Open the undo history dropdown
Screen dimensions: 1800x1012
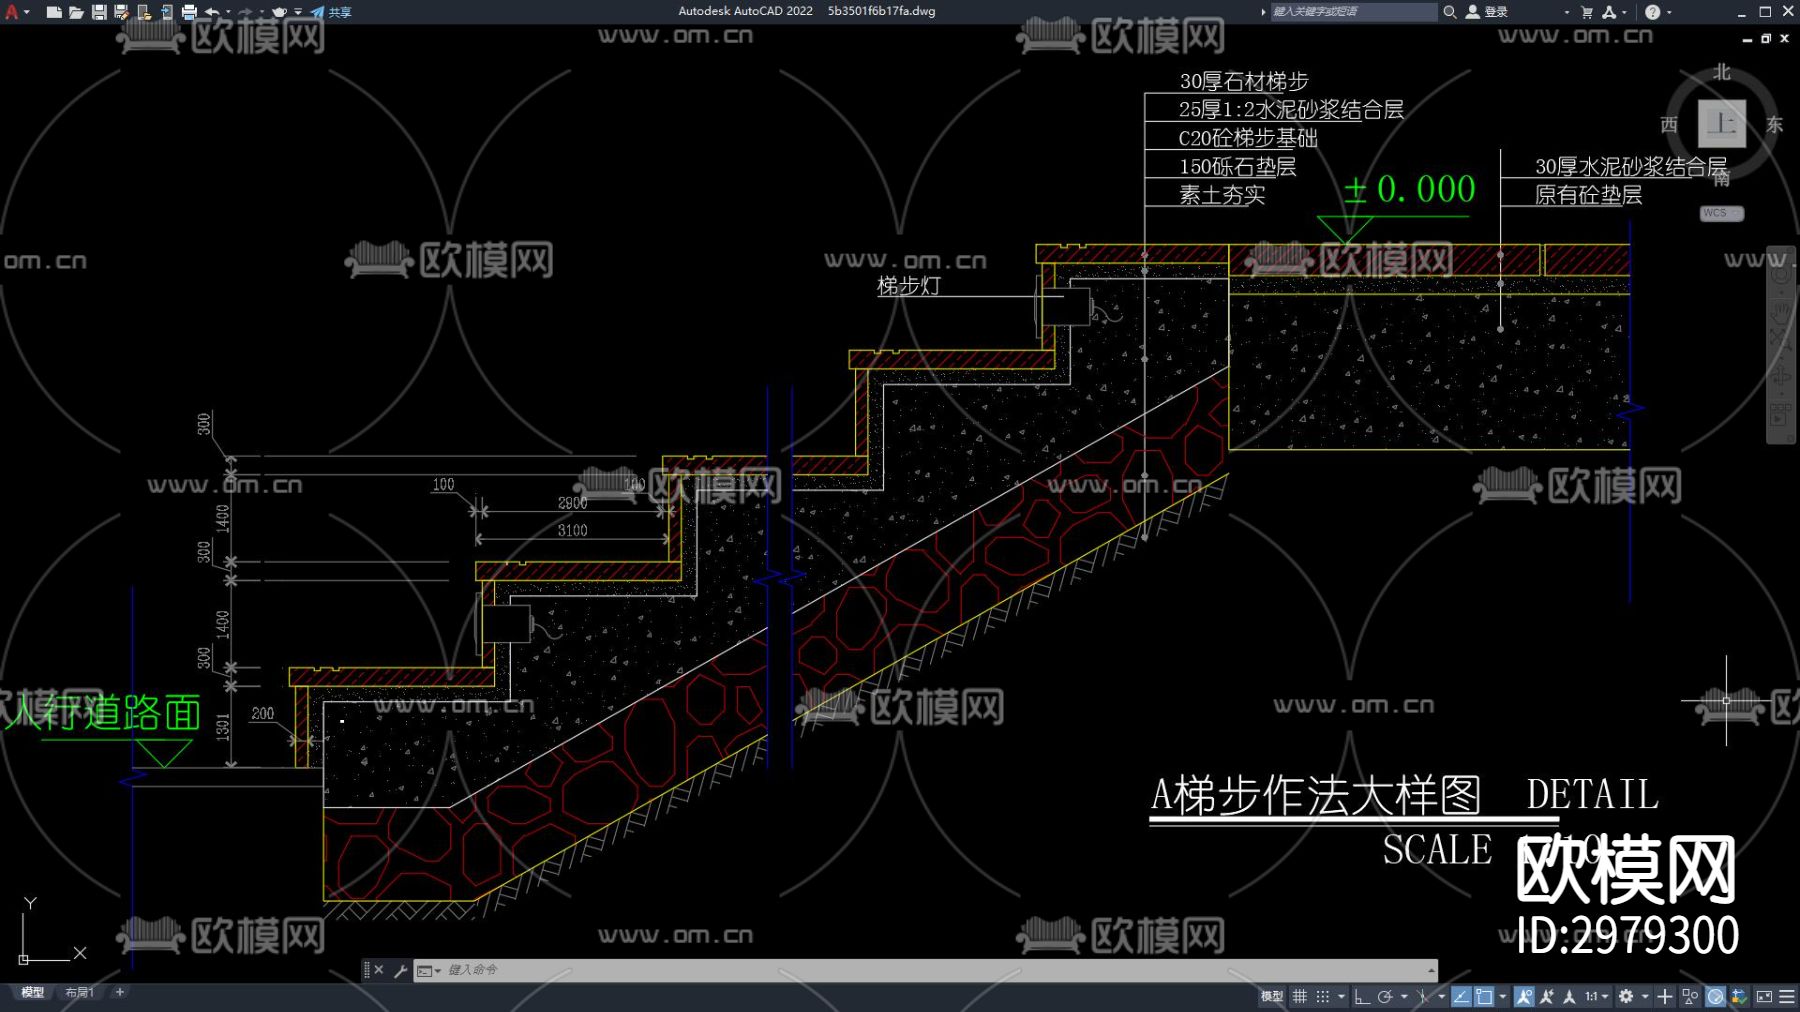pos(228,12)
